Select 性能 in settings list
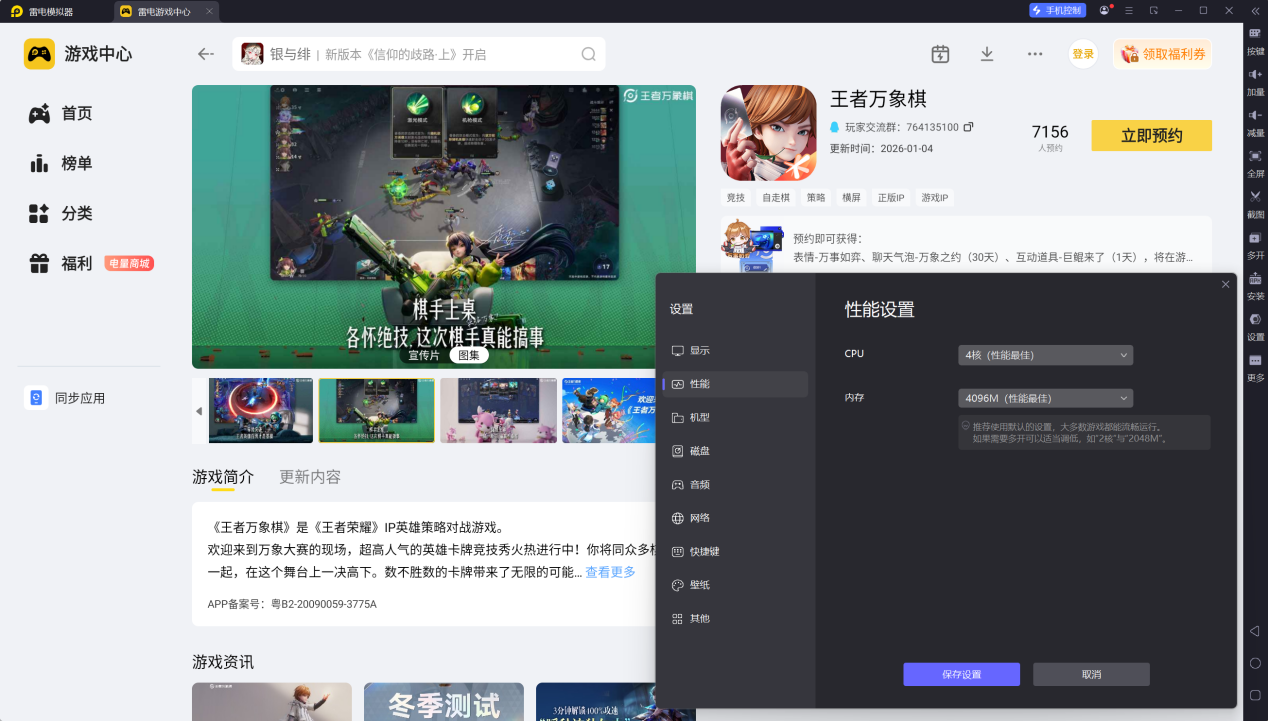This screenshot has height=721, width=1268. pos(735,384)
